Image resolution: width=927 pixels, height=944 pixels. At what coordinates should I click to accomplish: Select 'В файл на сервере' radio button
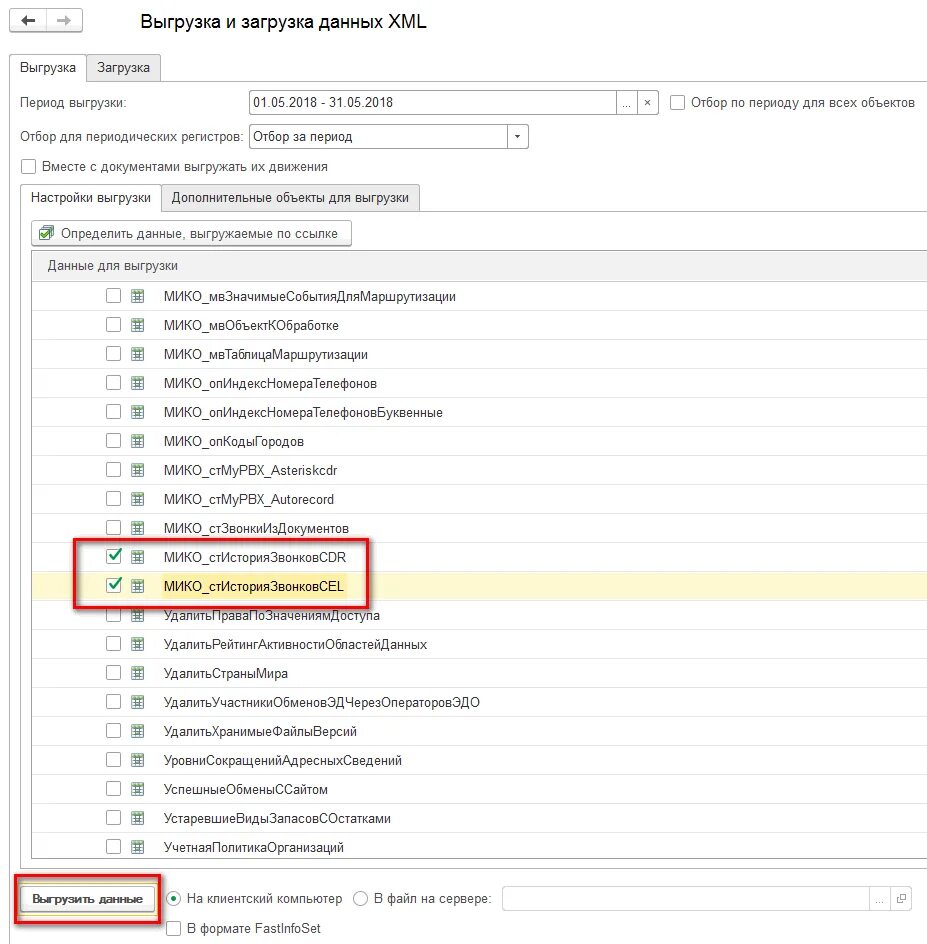(361, 899)
